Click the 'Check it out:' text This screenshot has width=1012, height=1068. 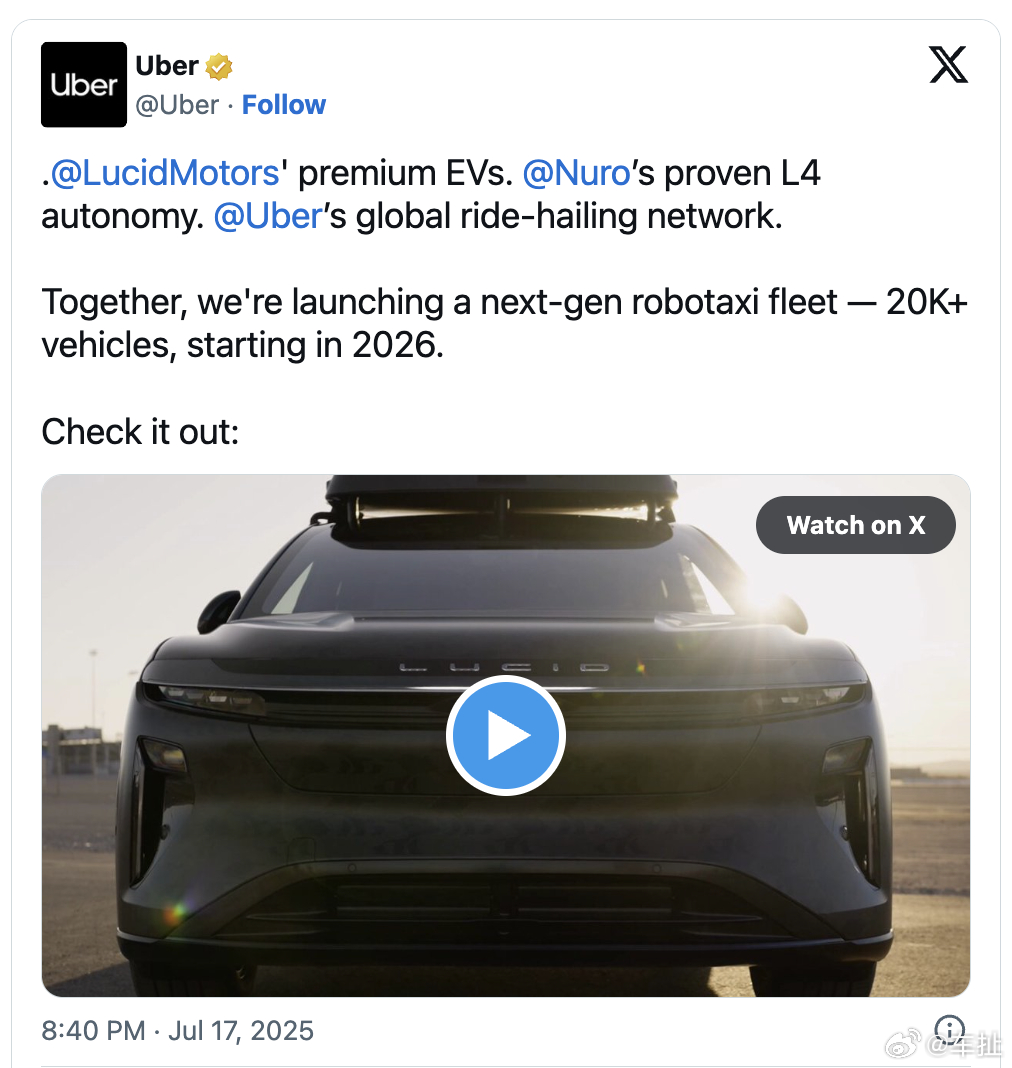click(140, 432)
